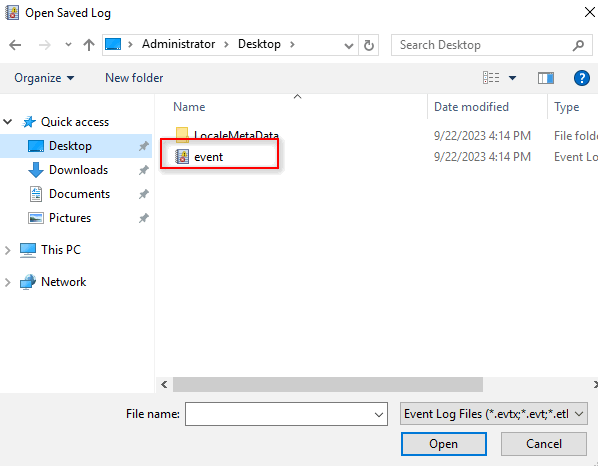Navigate up one folder level
This screenshot has height=466, width=598.
coord(89,45)
